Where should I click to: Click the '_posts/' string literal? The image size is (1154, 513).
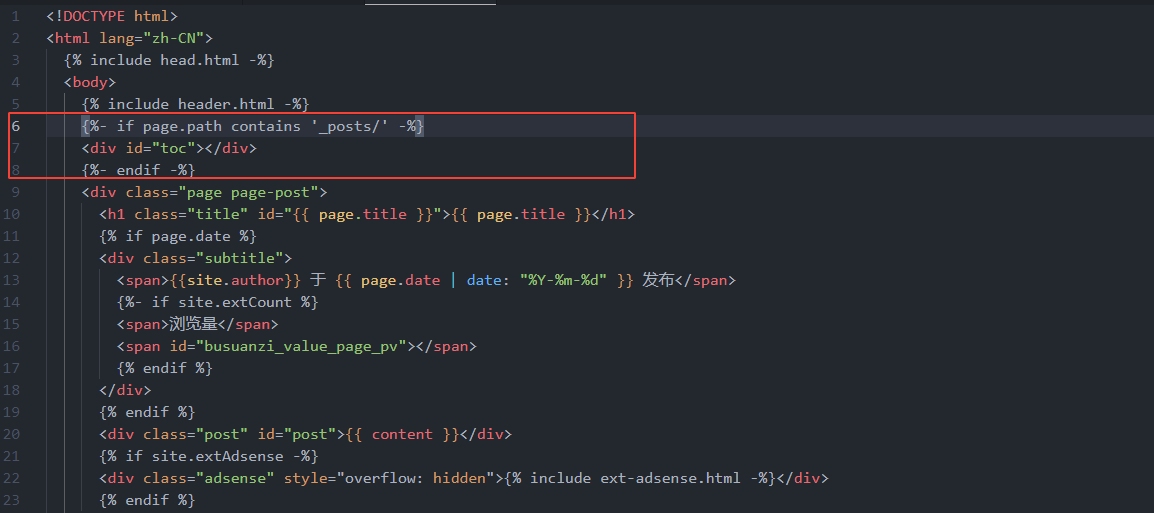click(350, 127)
